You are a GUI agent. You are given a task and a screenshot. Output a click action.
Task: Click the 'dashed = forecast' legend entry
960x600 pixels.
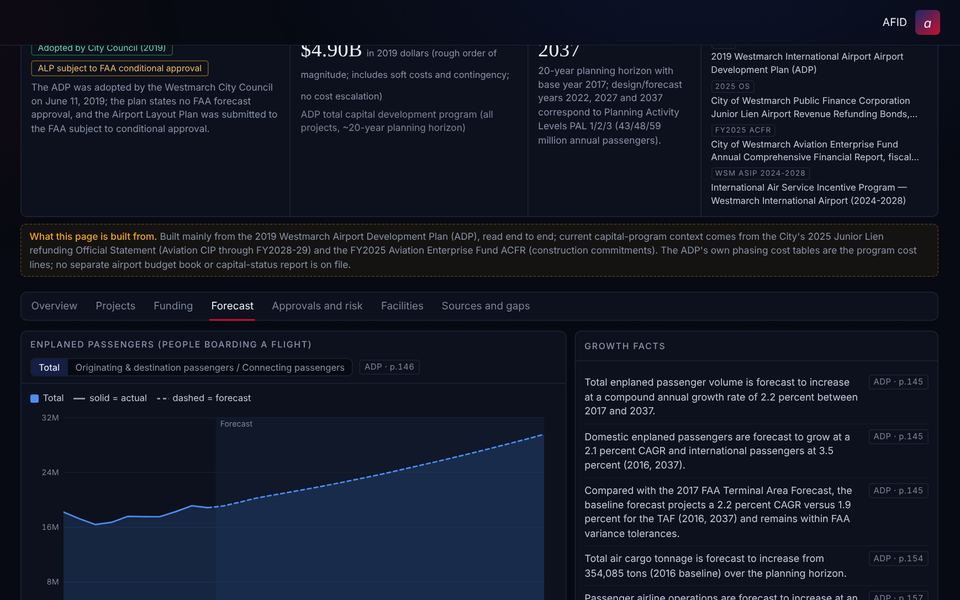(x=204, y=398)
